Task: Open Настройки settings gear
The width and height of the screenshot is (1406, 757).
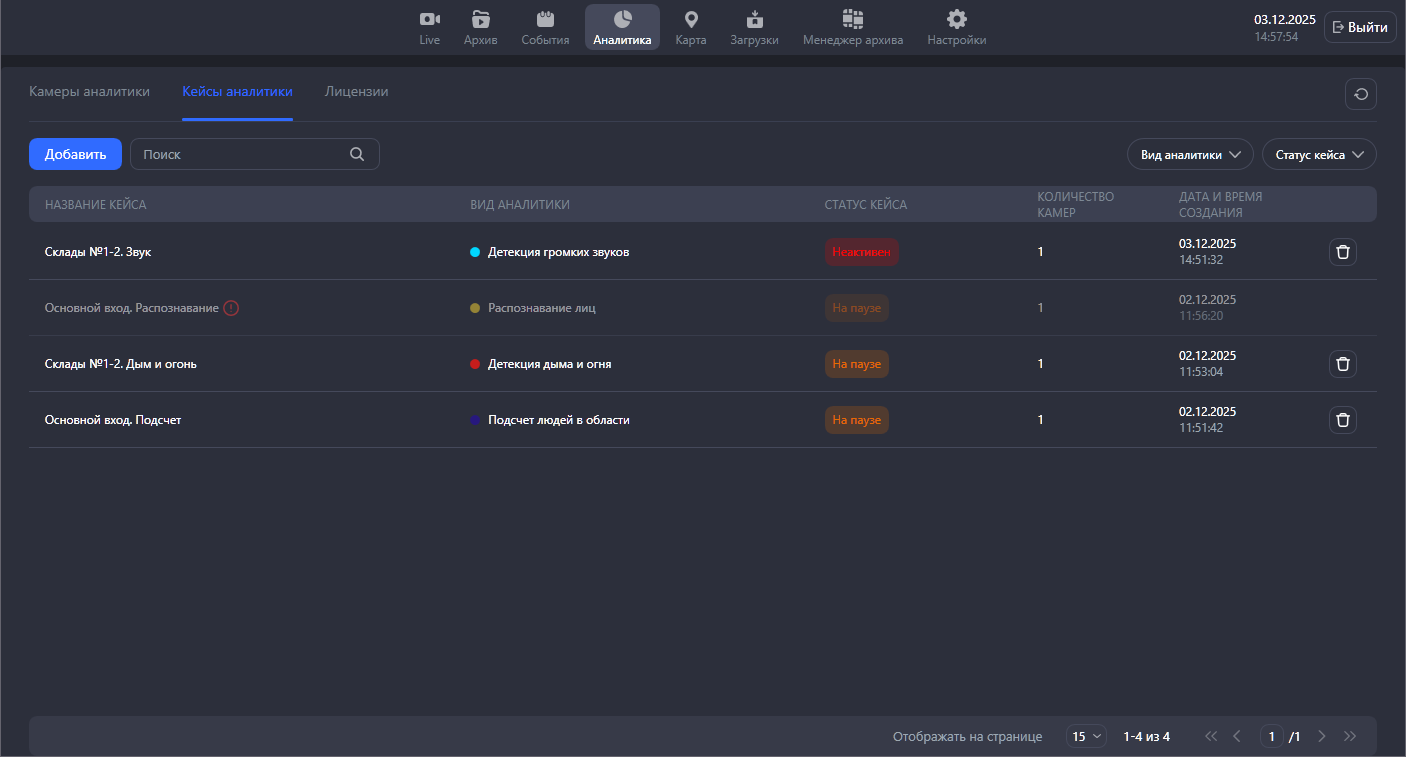Action: coord(956,27)
